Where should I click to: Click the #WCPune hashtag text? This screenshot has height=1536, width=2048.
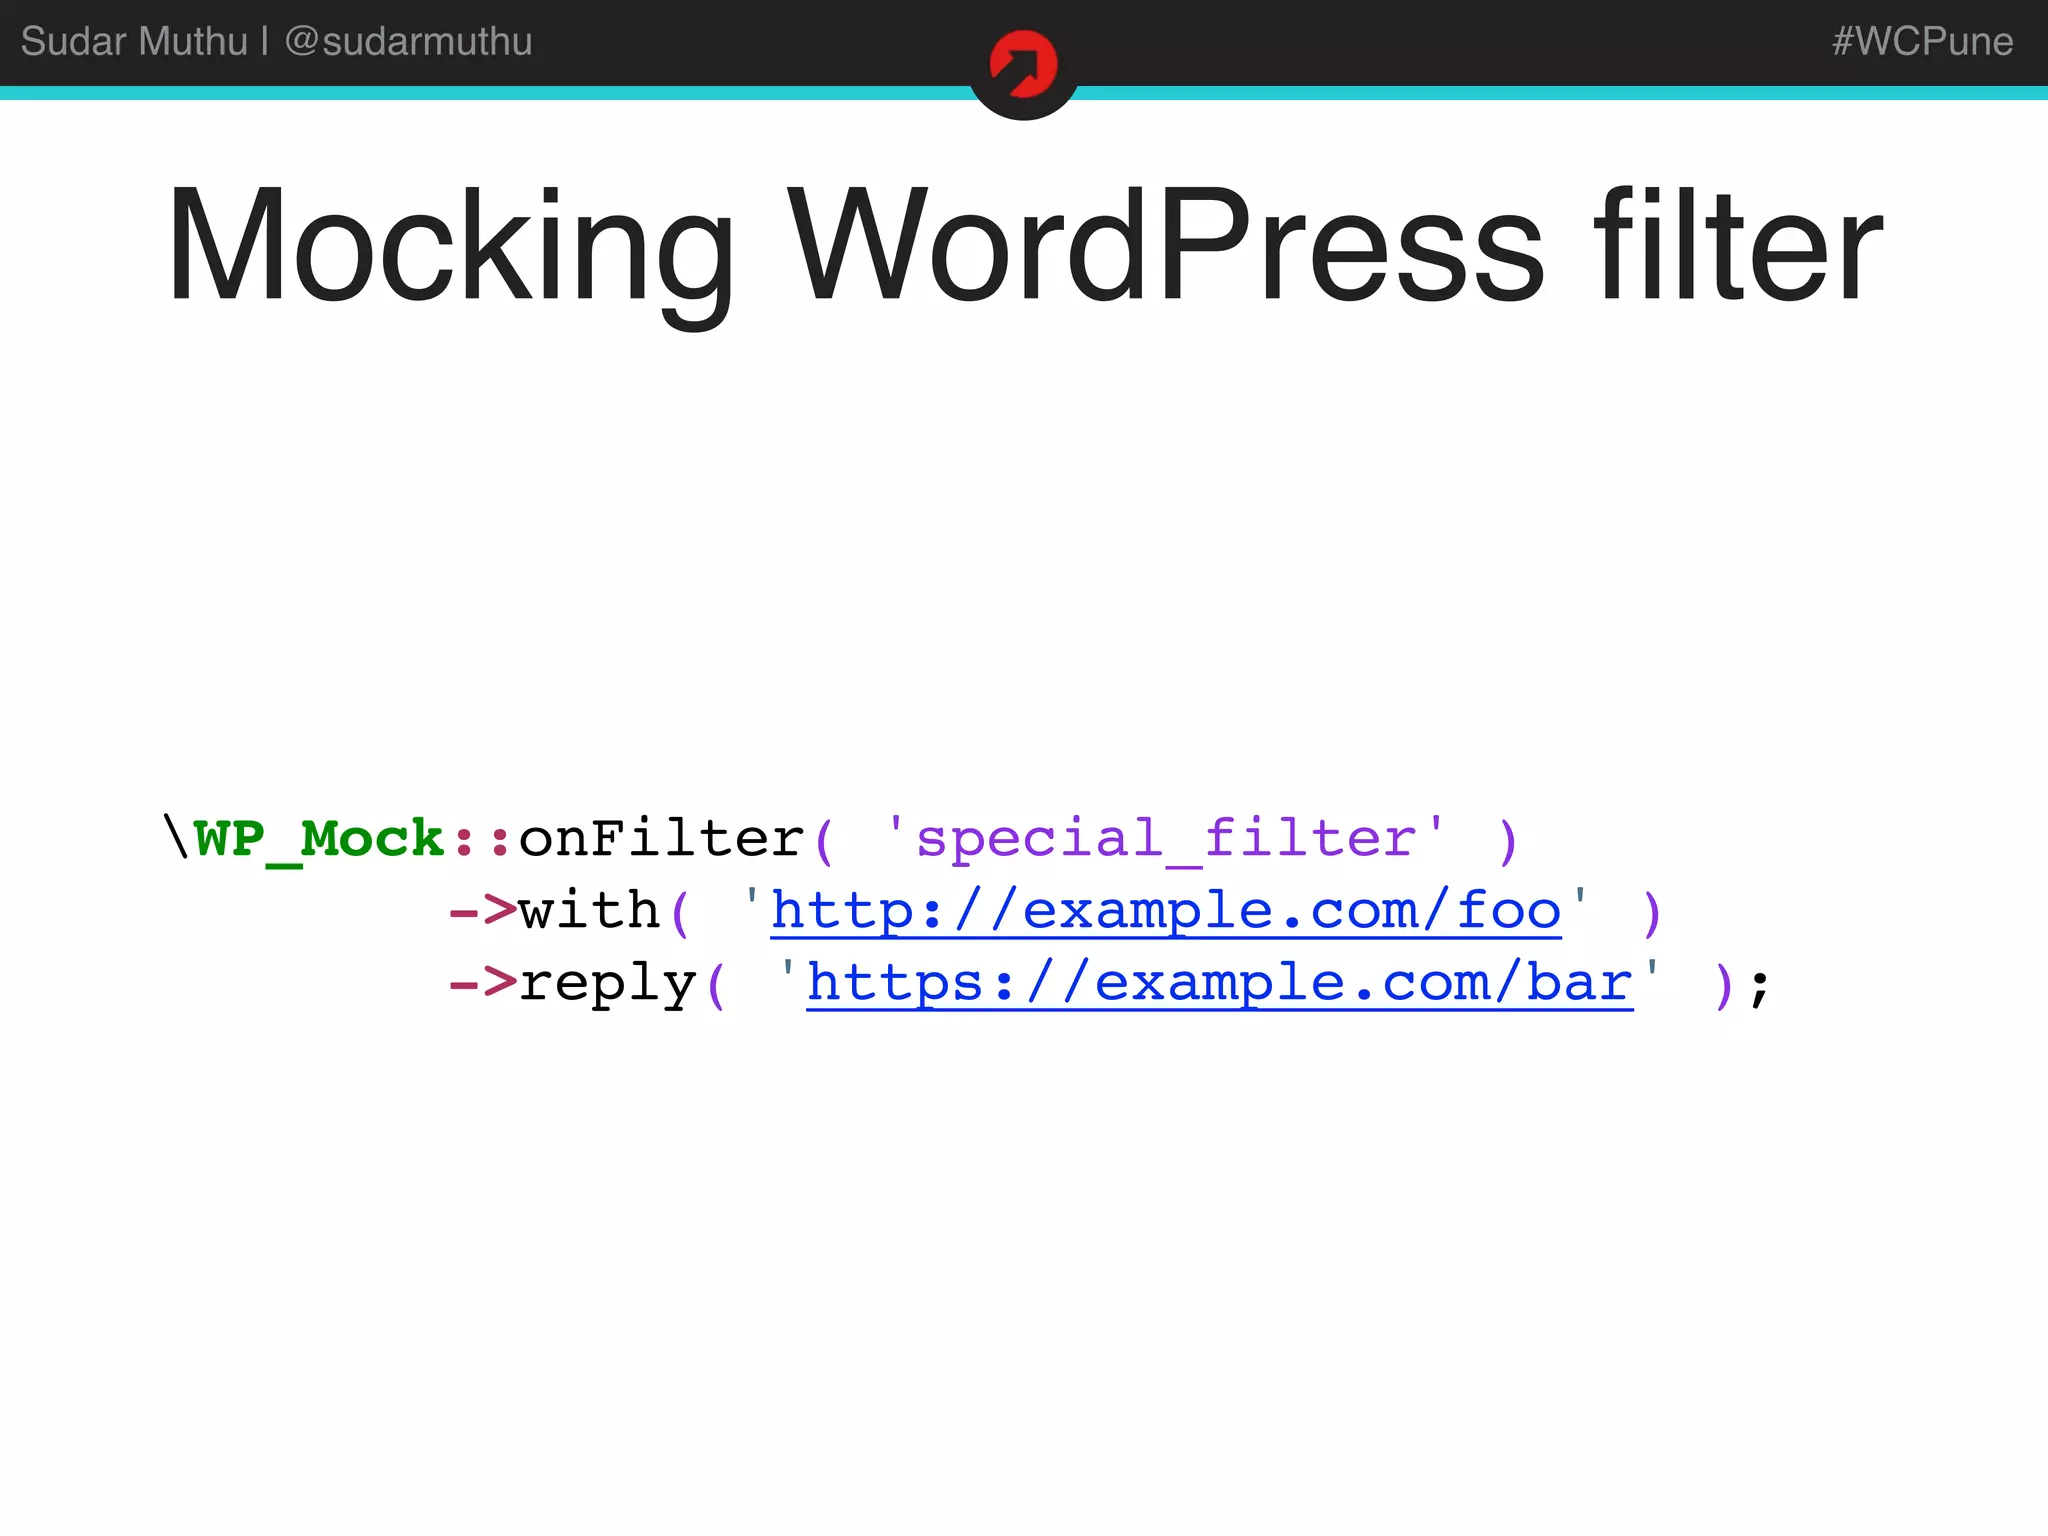[1922, 41]
